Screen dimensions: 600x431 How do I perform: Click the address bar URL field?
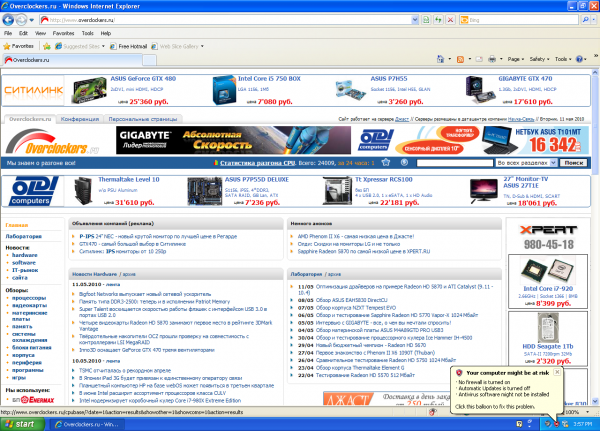(x=225, y=20)
